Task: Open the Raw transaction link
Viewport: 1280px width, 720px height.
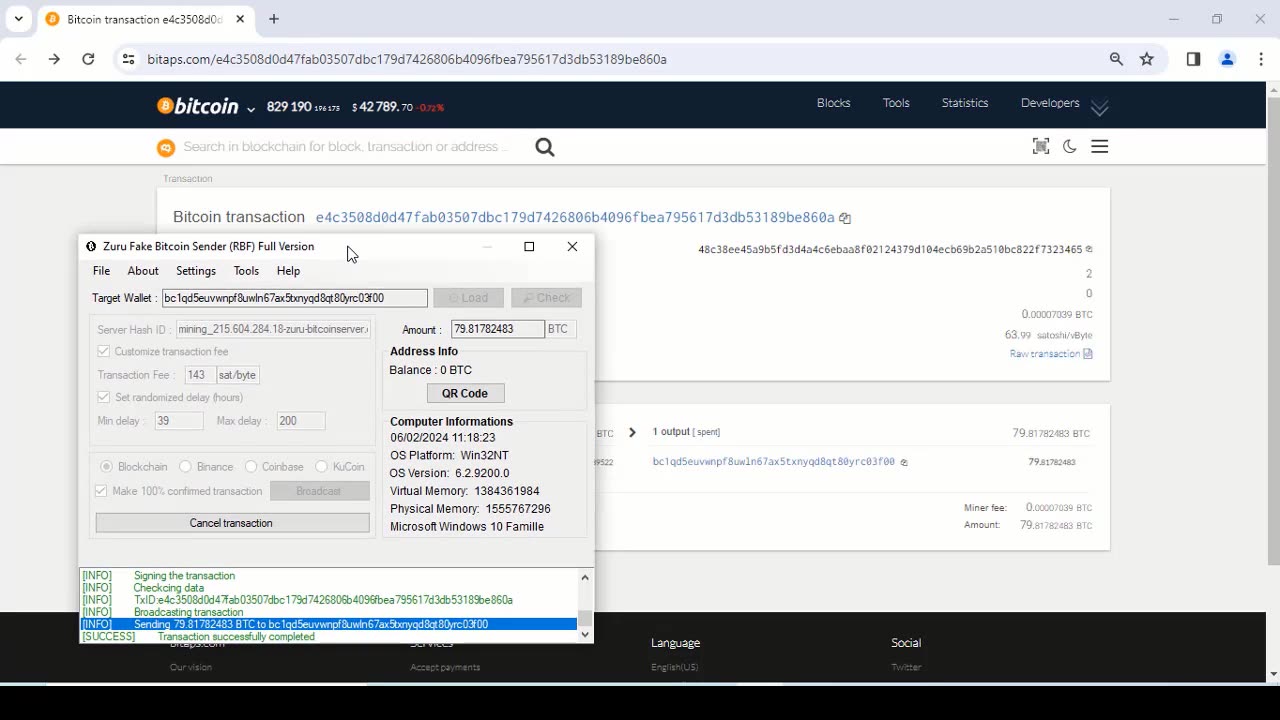Action: [1051, 354]
